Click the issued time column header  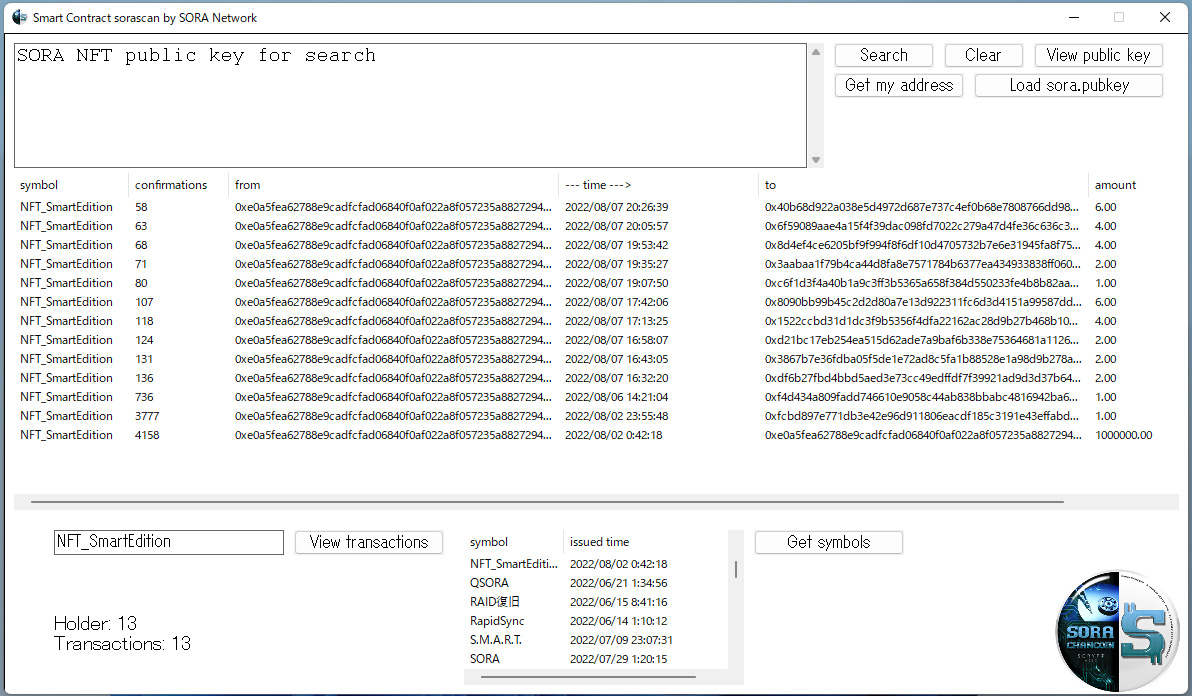(x=645, y=542)
